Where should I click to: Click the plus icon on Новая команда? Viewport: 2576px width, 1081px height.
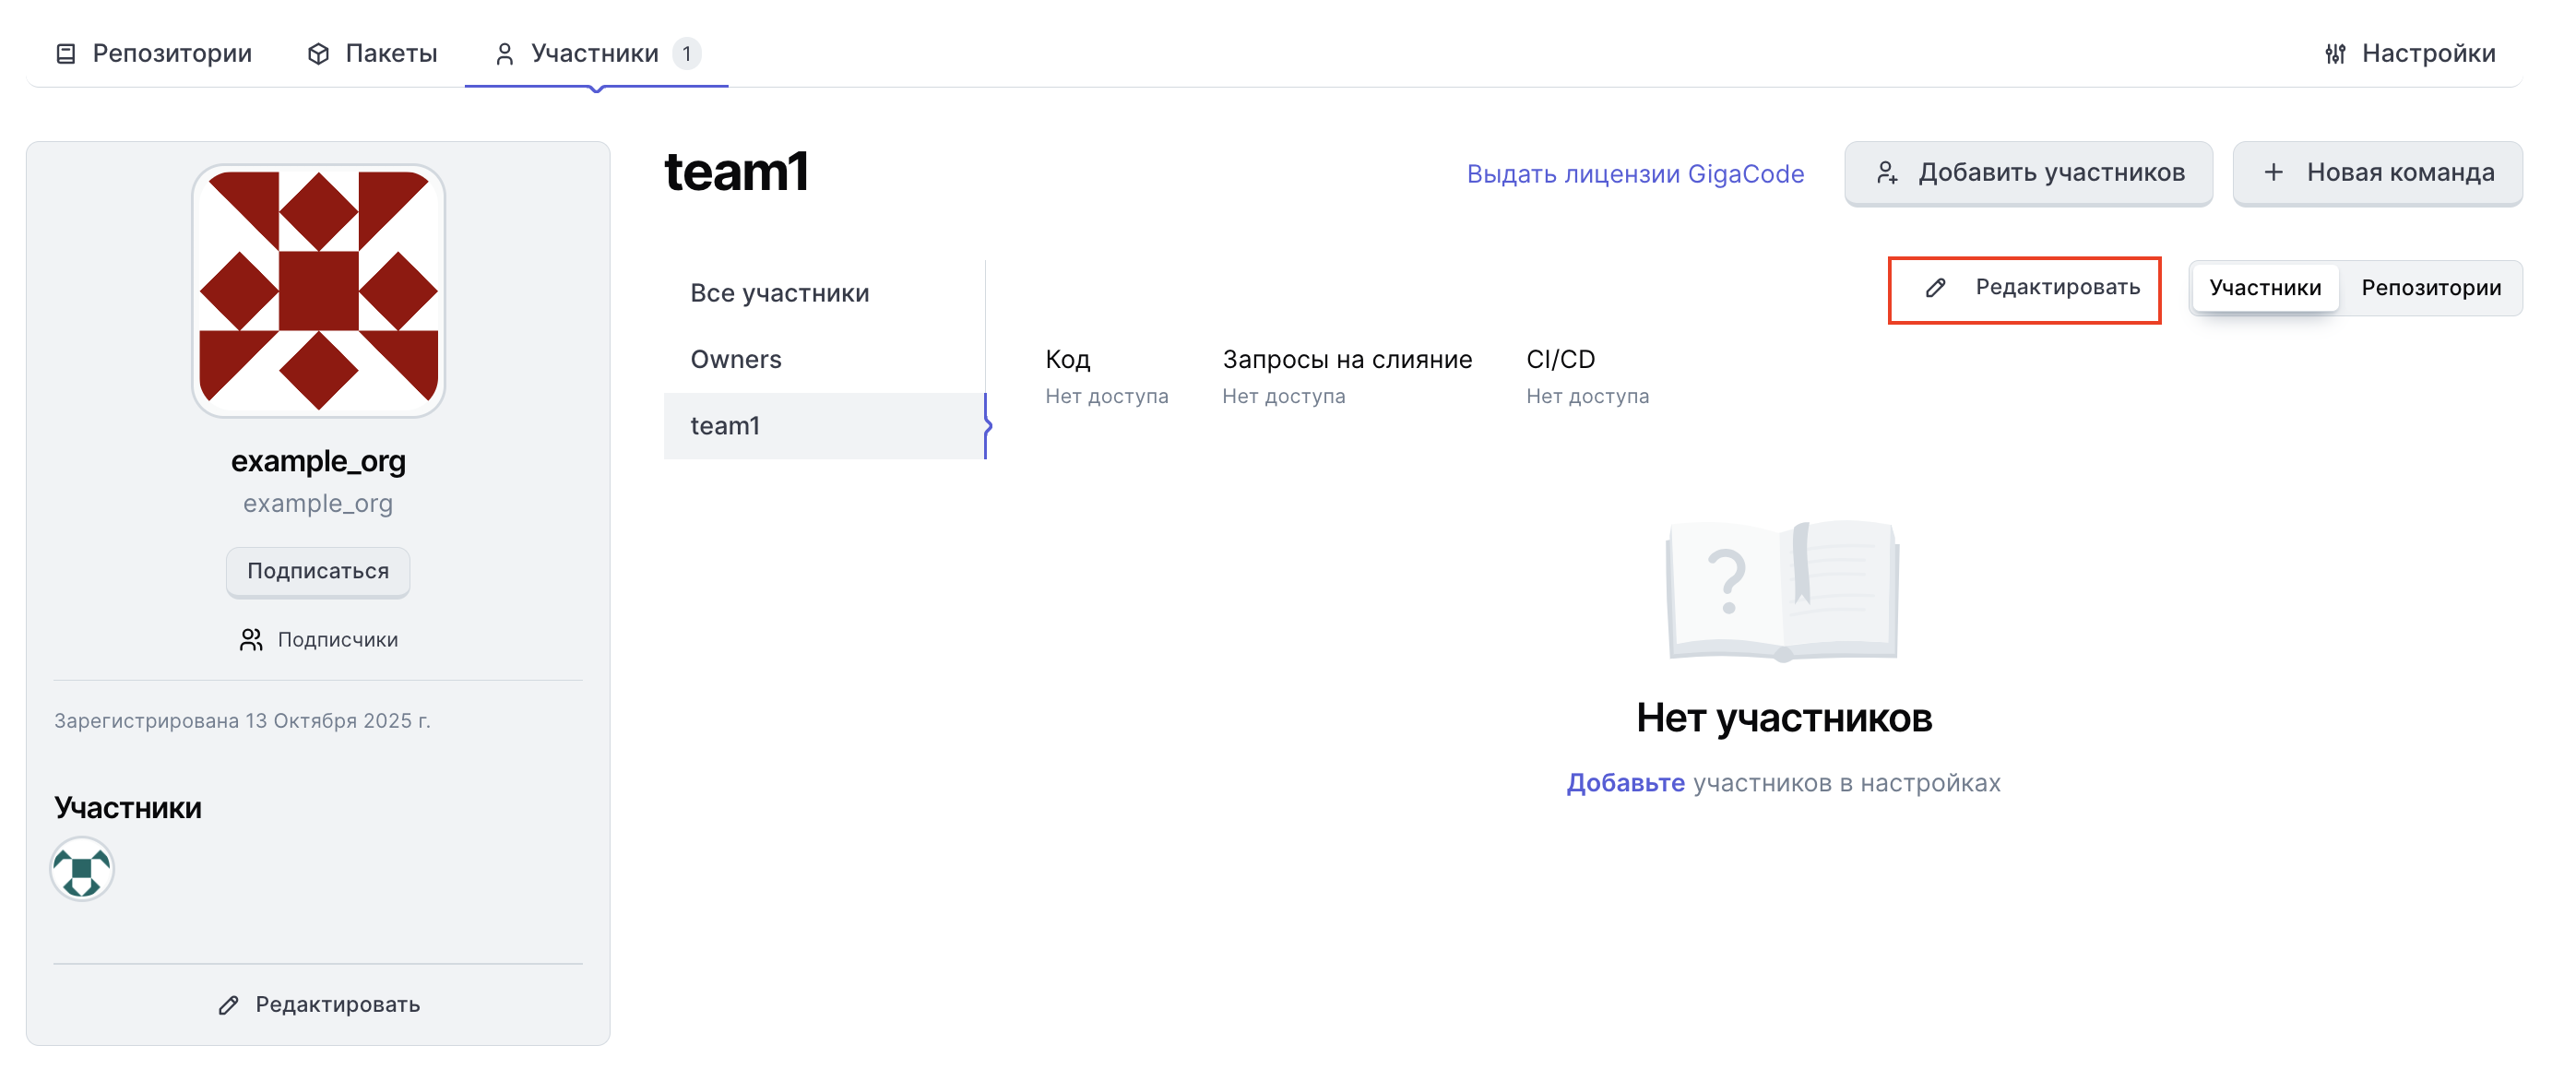2273,173
